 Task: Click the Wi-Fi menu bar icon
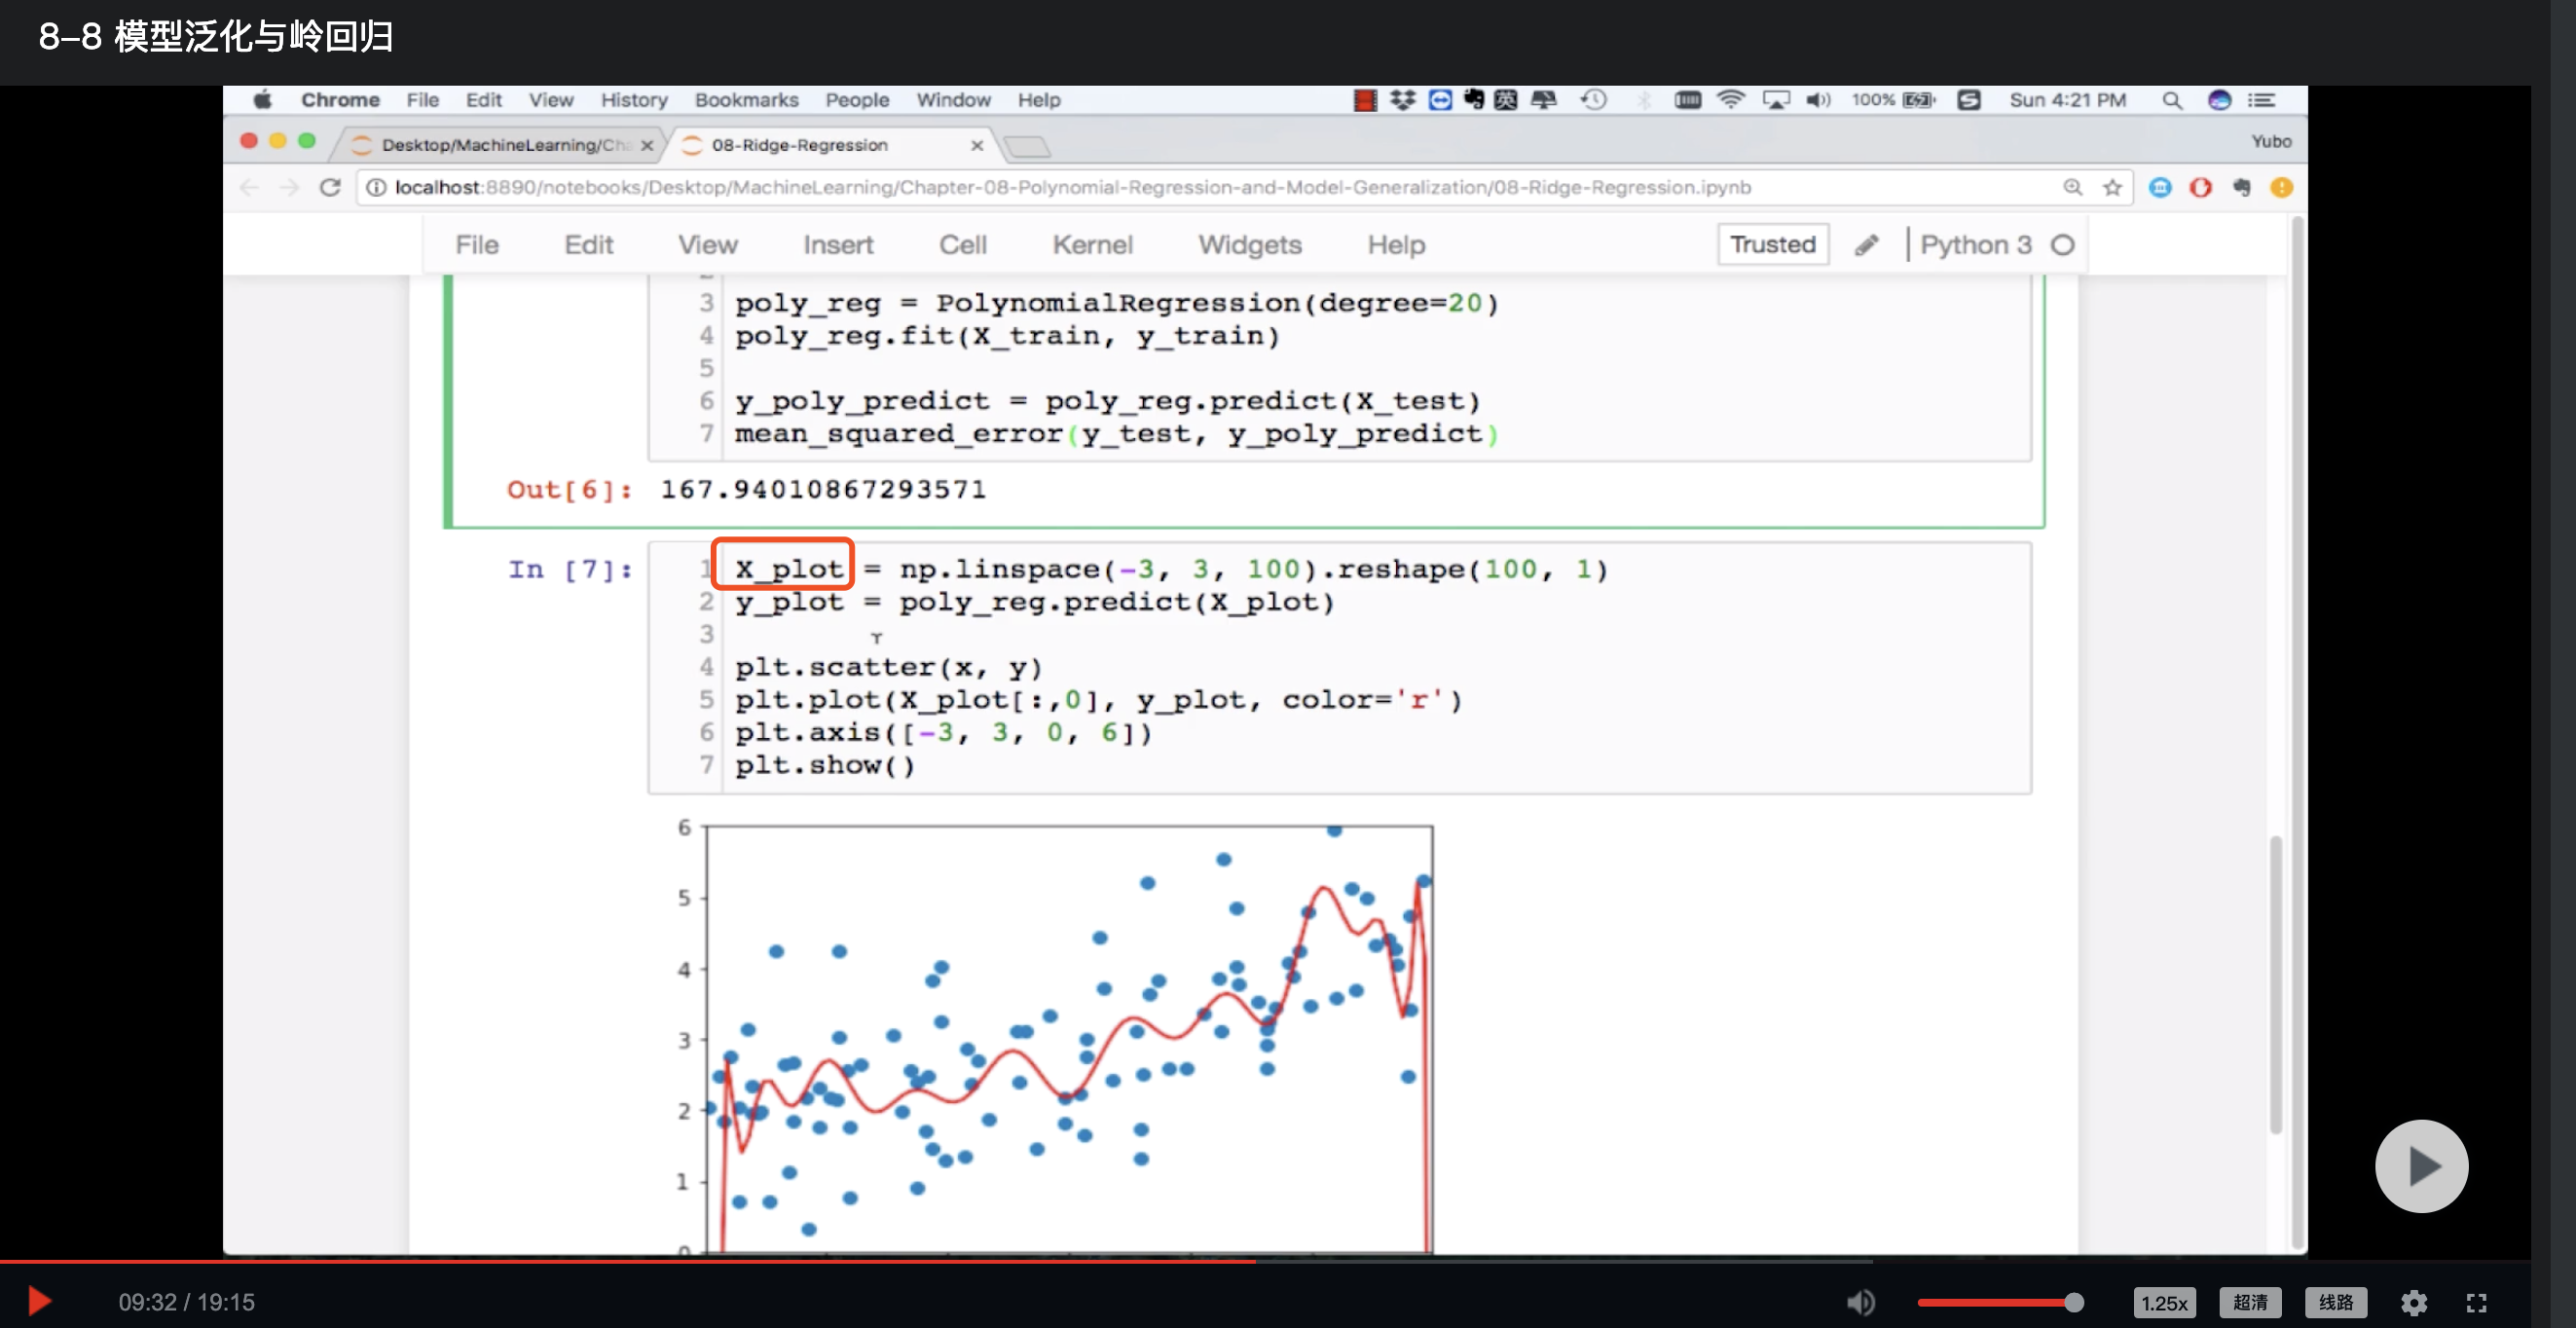[1730, 100]
